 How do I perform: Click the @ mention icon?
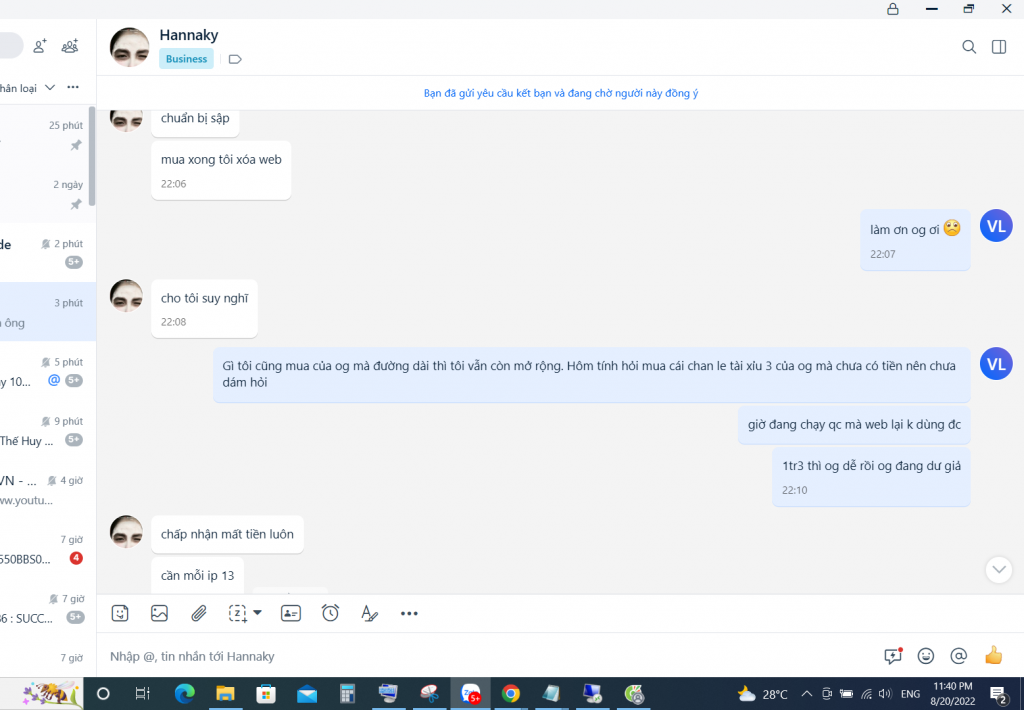coord(958,656)
